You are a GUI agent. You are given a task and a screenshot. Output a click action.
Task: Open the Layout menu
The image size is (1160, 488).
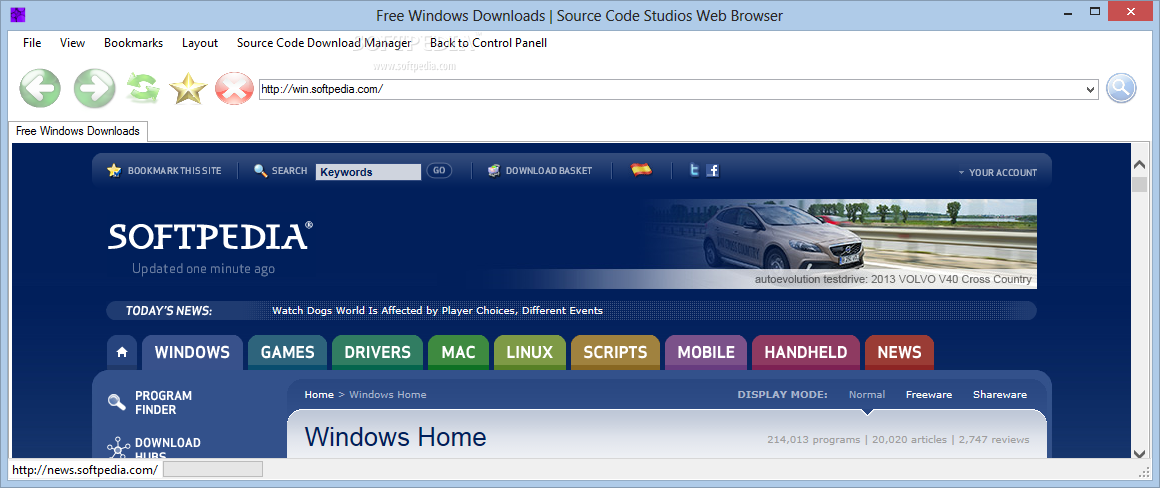coord(200,43)
